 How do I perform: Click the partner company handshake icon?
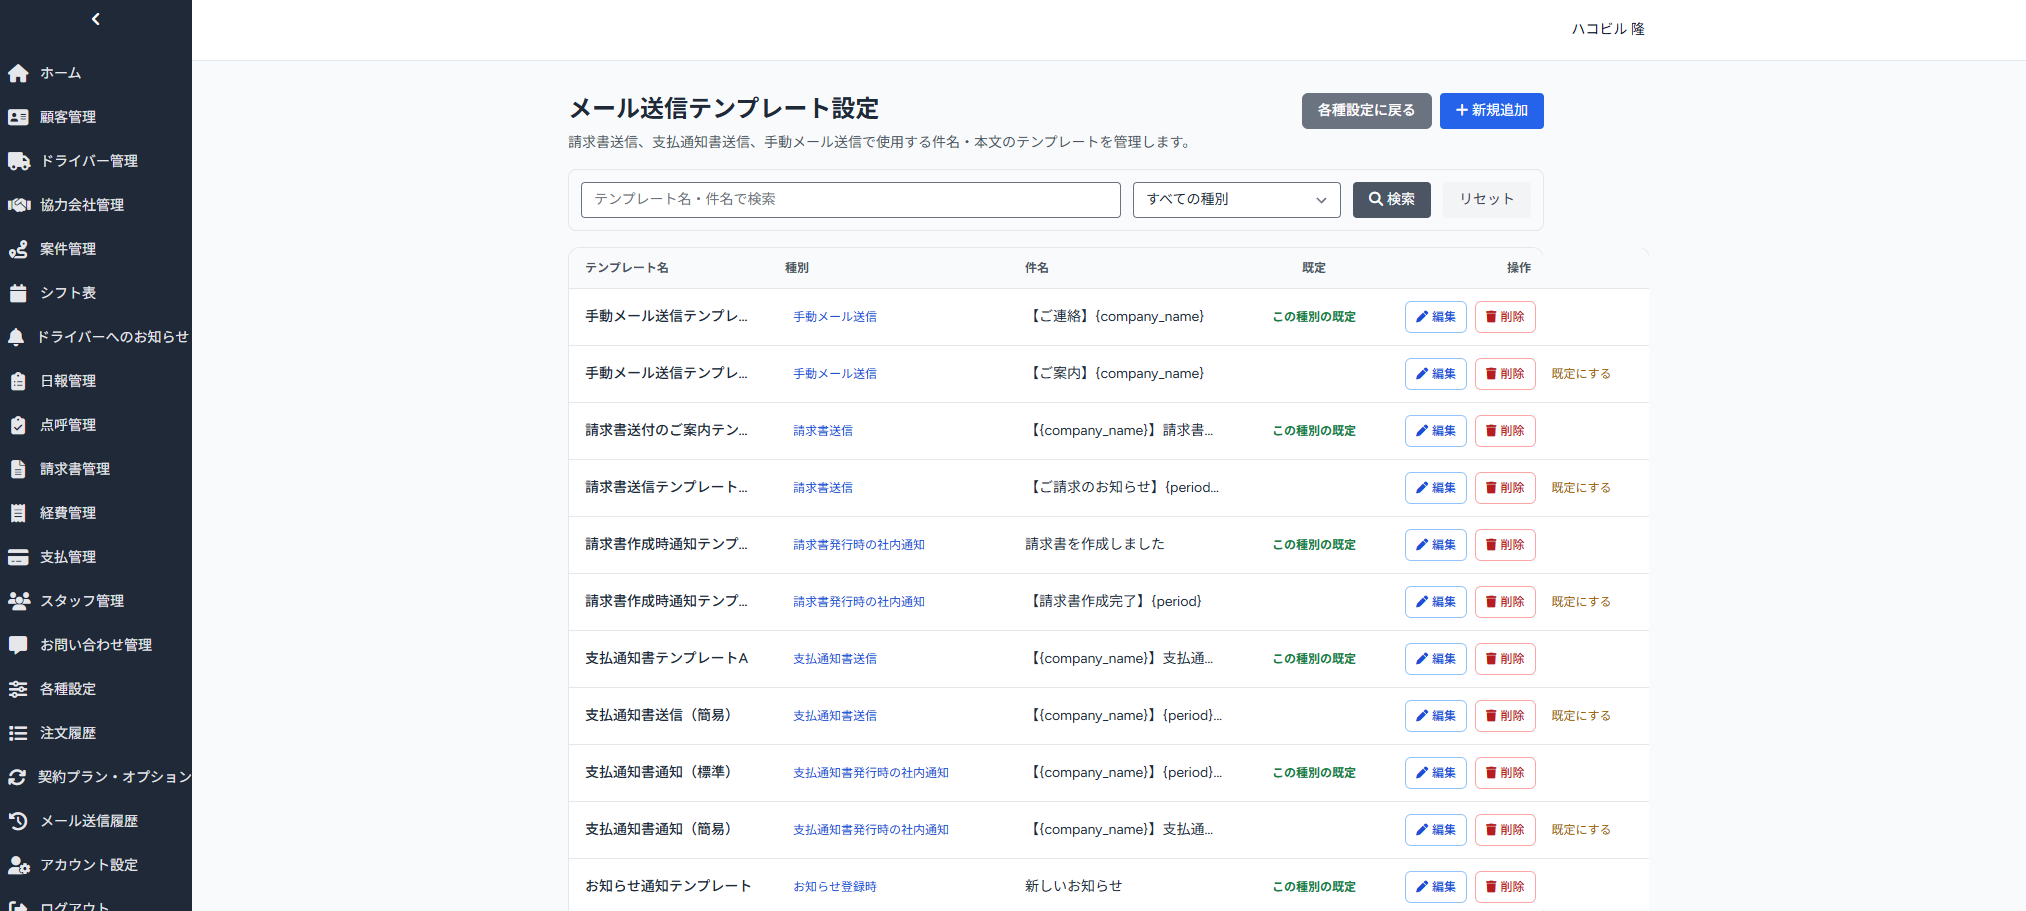18,205
